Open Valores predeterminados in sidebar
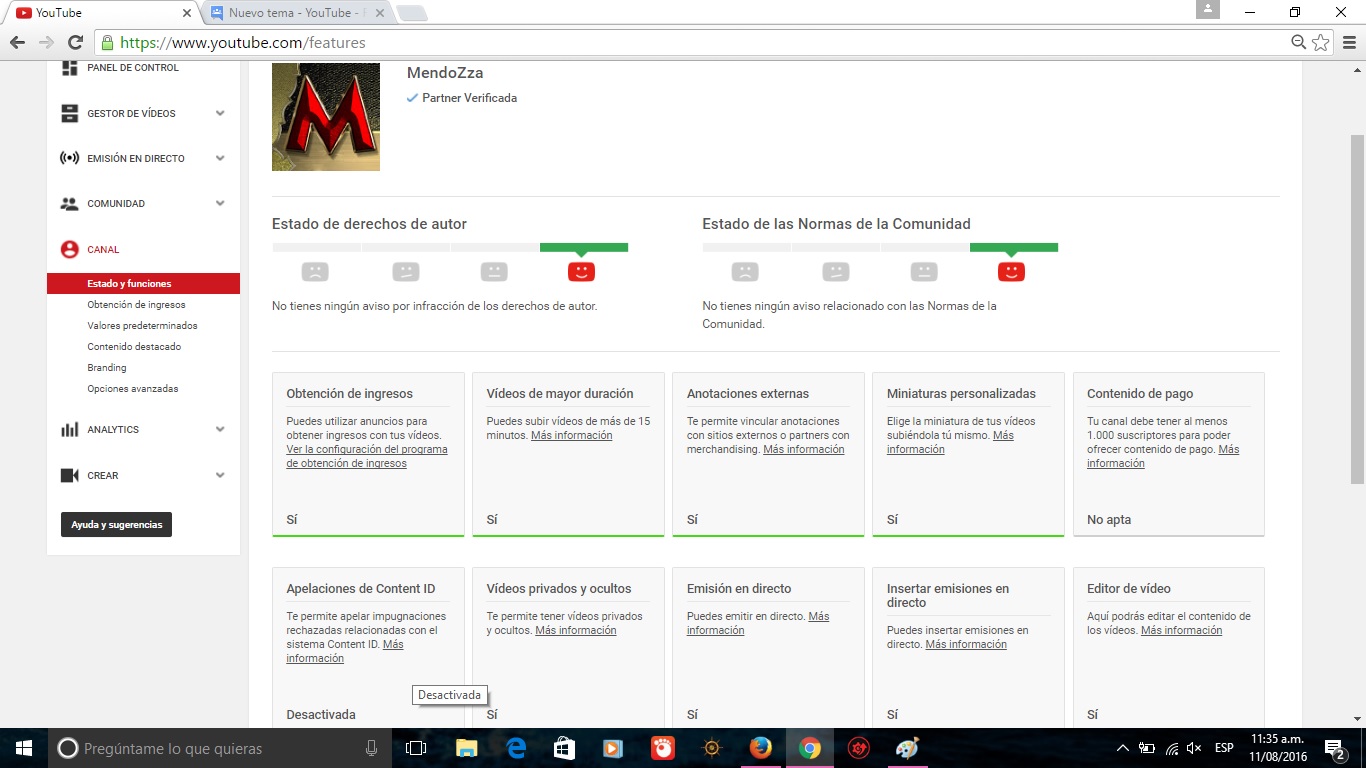The height and width of the screenshot is (768, 1366). pyautogui.click(x=142, y=326)
